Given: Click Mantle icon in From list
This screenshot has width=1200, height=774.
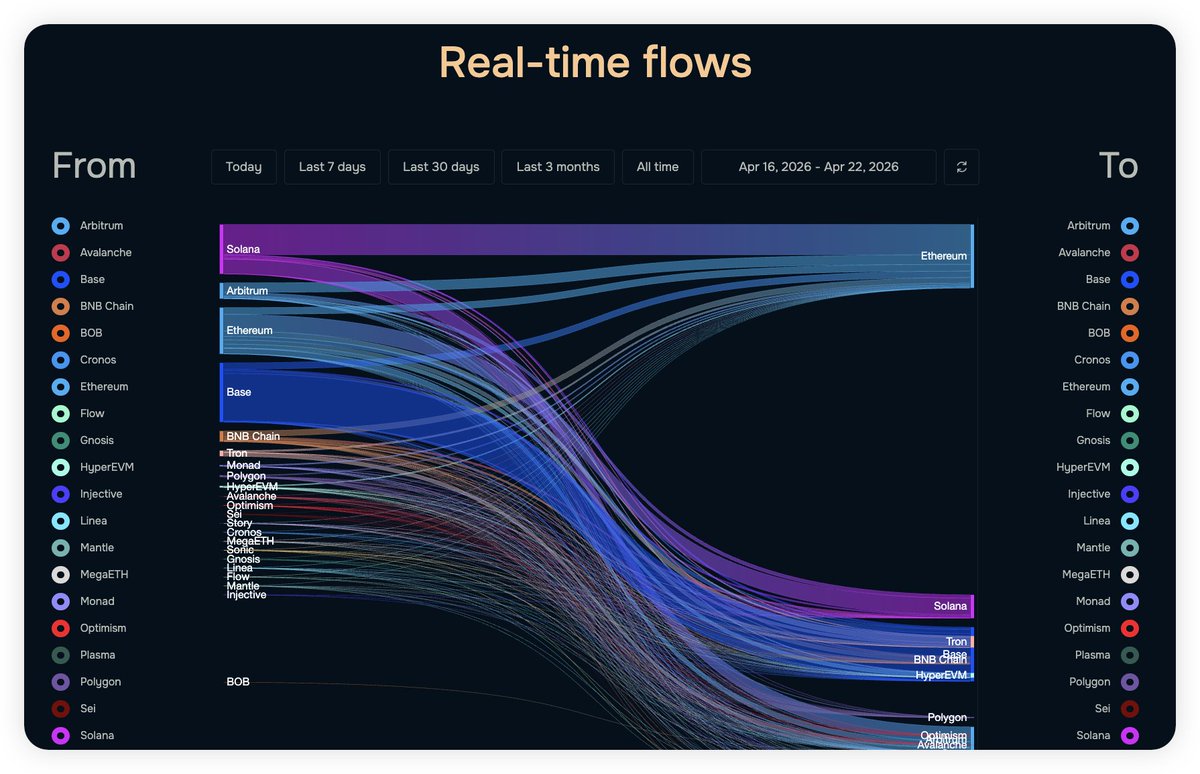Looking at the screenshot, I should 61,548.
